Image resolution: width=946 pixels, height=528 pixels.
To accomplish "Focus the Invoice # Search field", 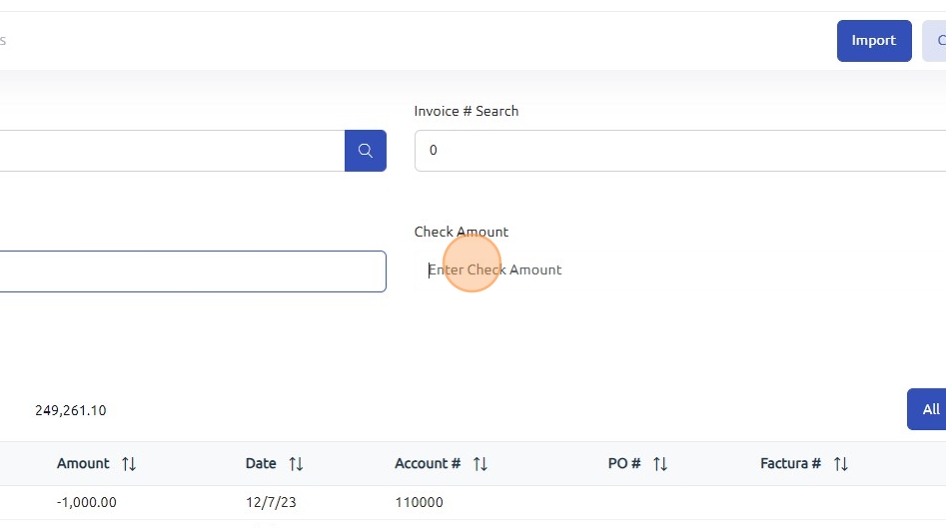I will point(680,151).
